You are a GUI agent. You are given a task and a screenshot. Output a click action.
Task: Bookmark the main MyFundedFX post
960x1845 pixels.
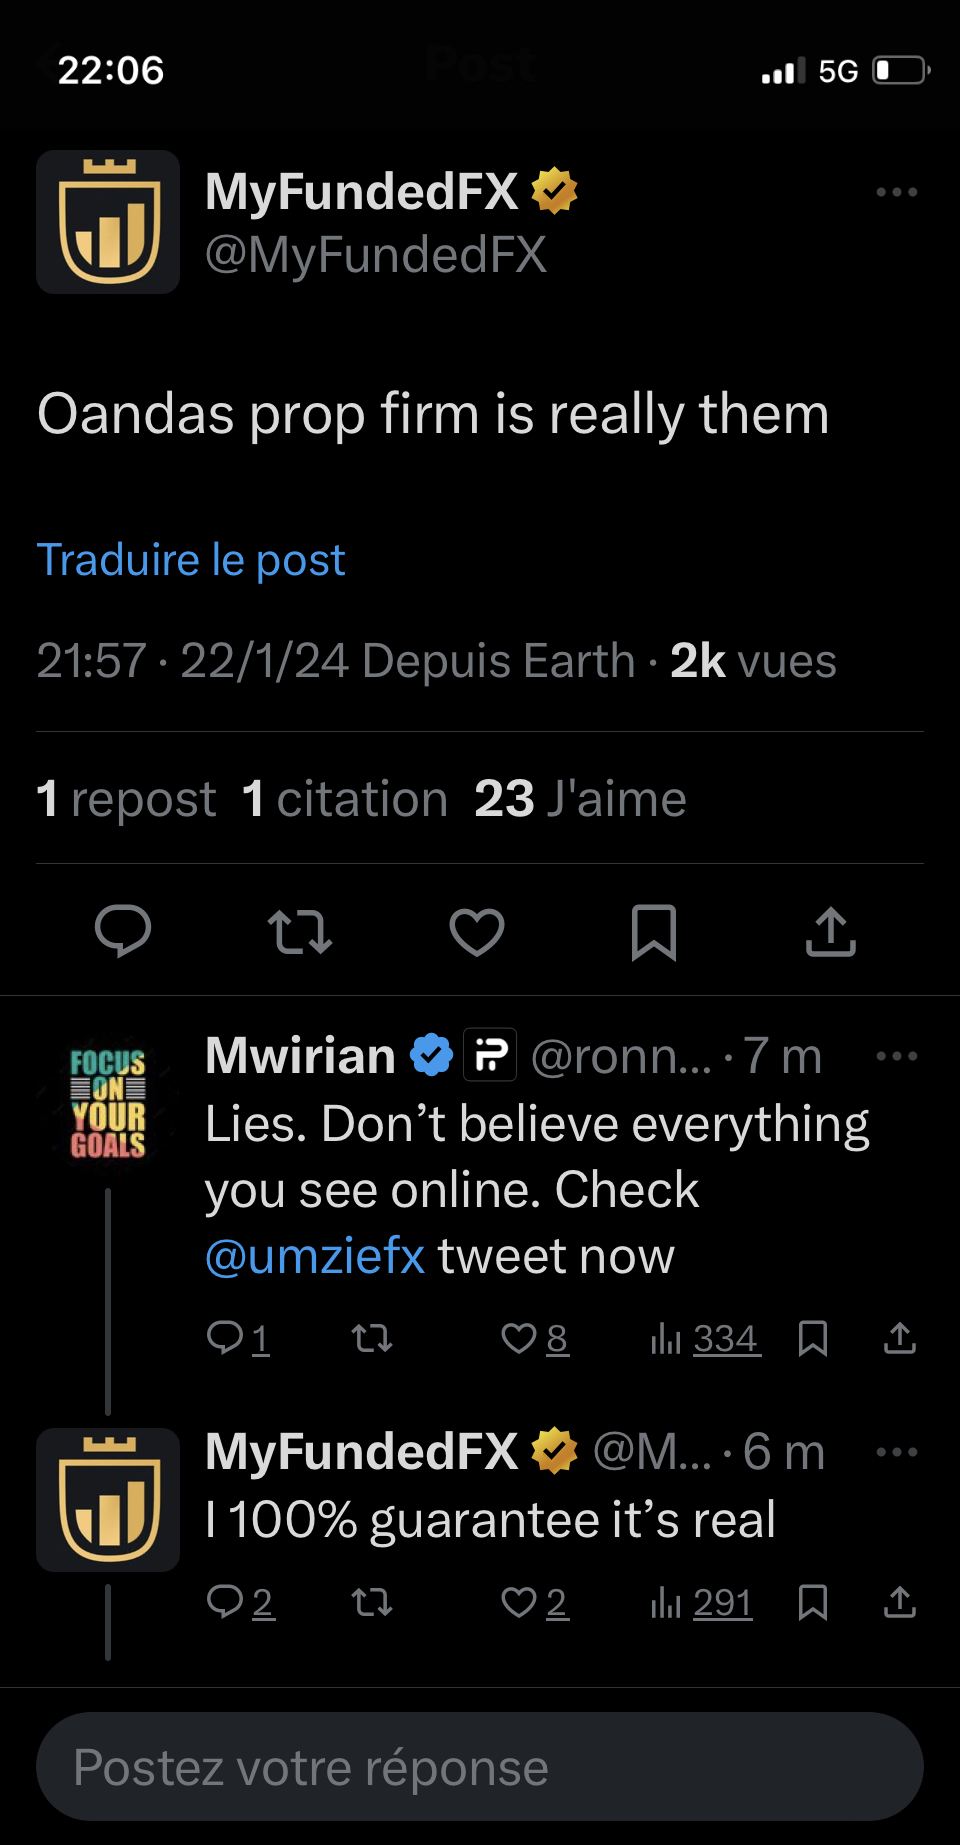pos(654,931)
